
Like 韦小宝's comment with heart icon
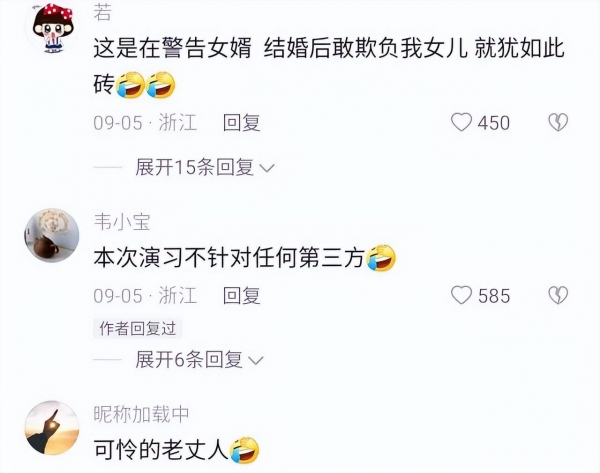[x=461, y=295]
